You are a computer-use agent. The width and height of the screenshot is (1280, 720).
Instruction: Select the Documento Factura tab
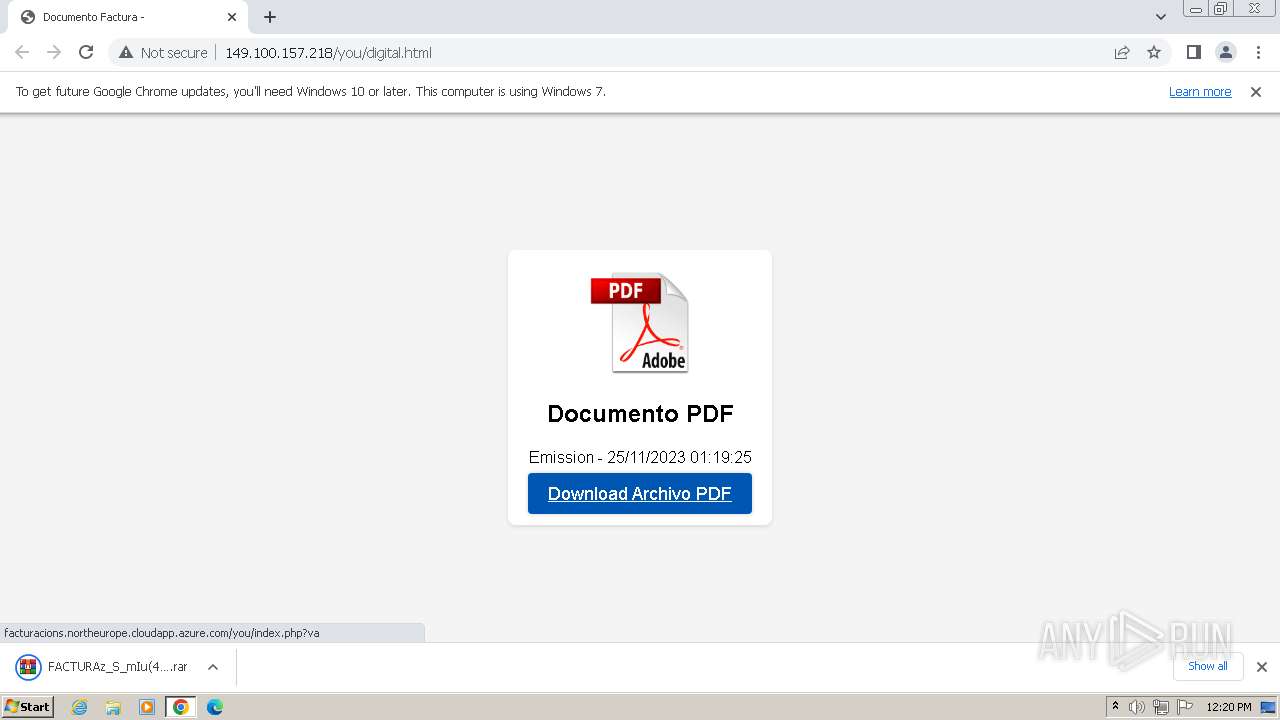(127, 17)
